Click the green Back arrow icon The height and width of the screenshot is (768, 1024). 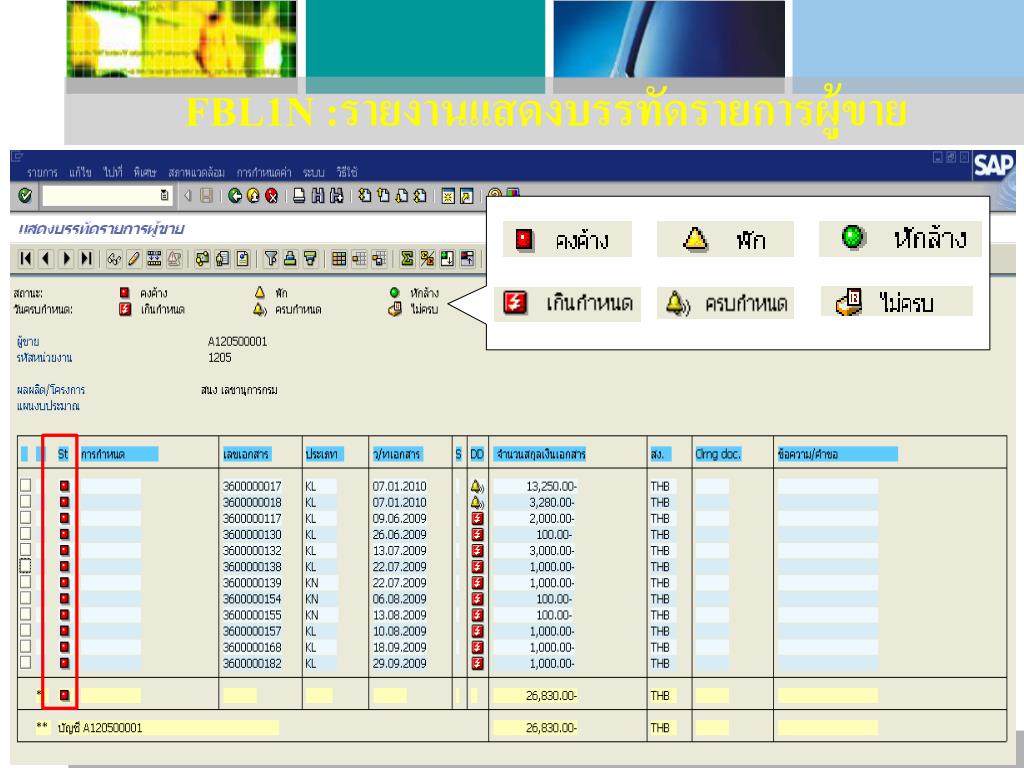[x=235, y=195]
